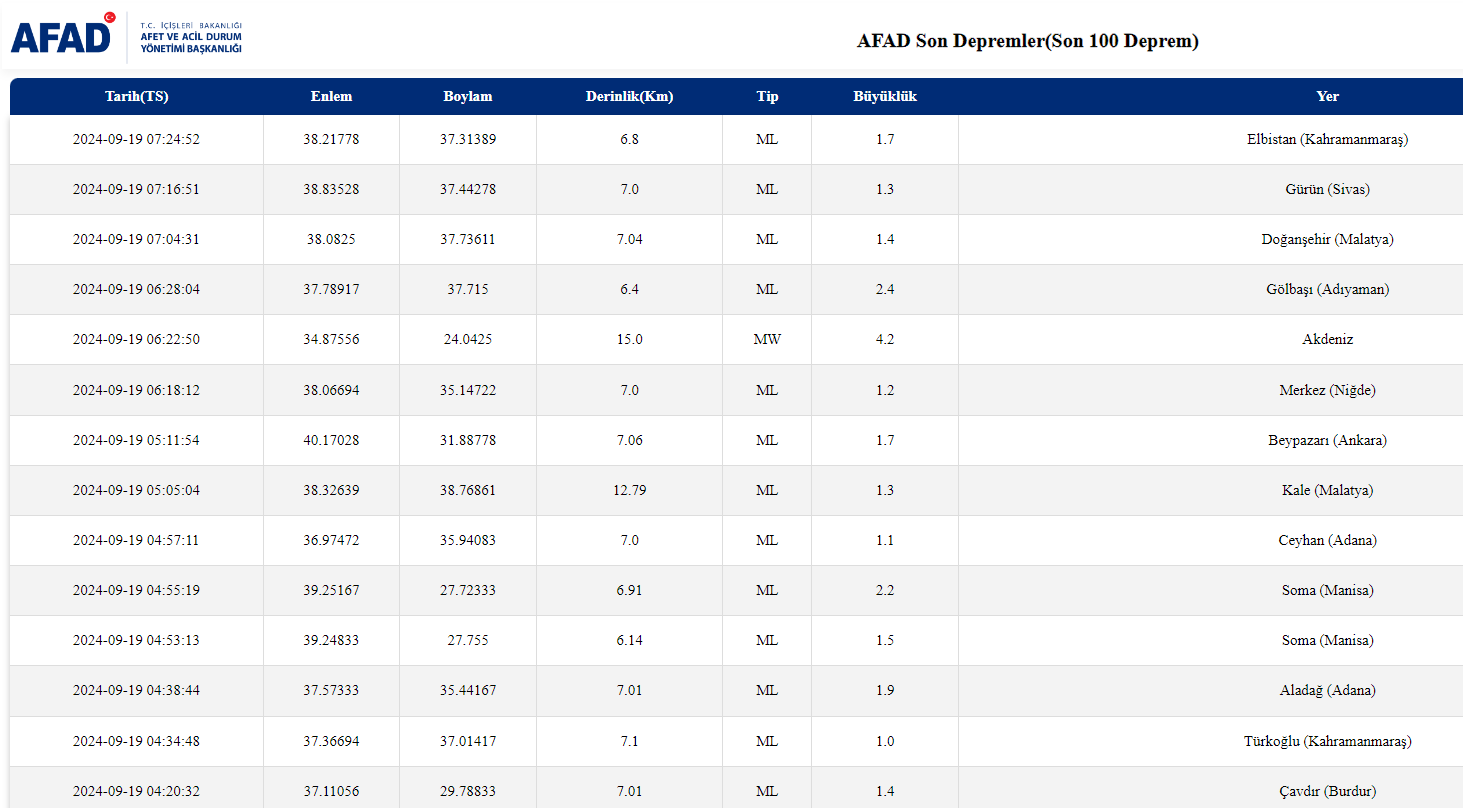This screenshot has width=1463, height=808.
Task: Click the Tarih(TS) column header
Action: 137,97
